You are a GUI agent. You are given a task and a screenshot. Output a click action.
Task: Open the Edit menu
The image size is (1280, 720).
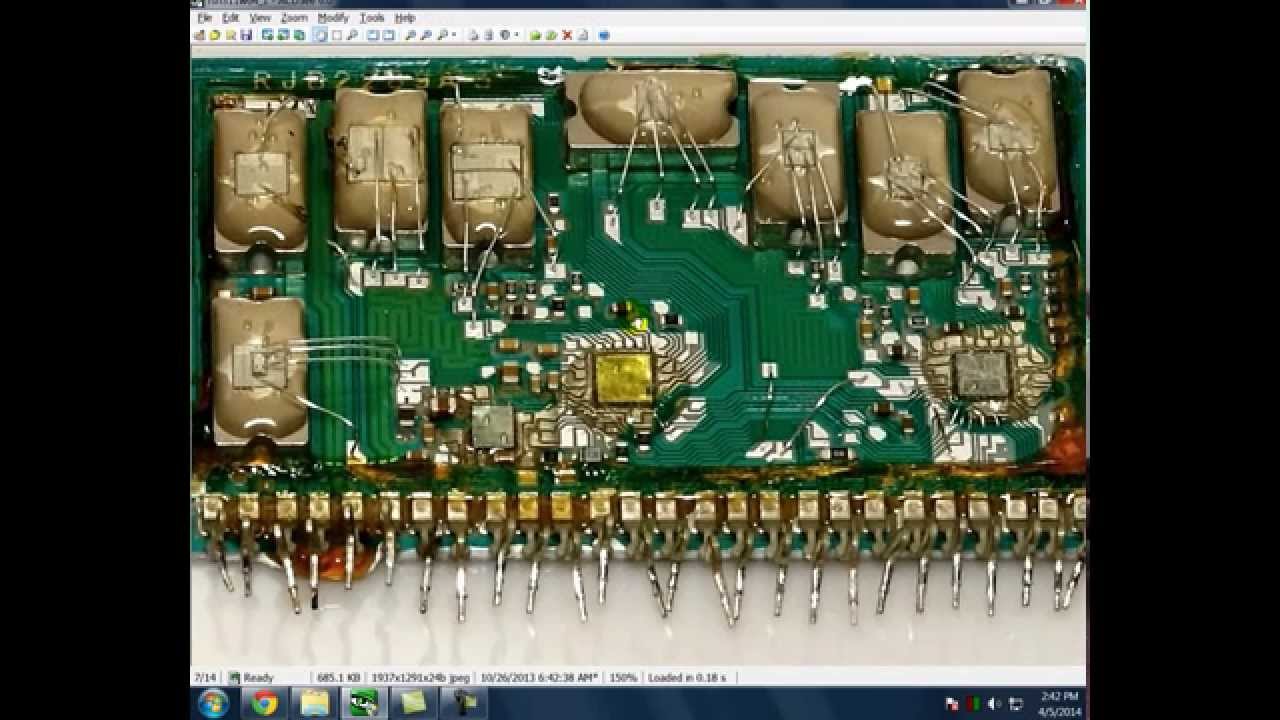[x=231, y=18]
